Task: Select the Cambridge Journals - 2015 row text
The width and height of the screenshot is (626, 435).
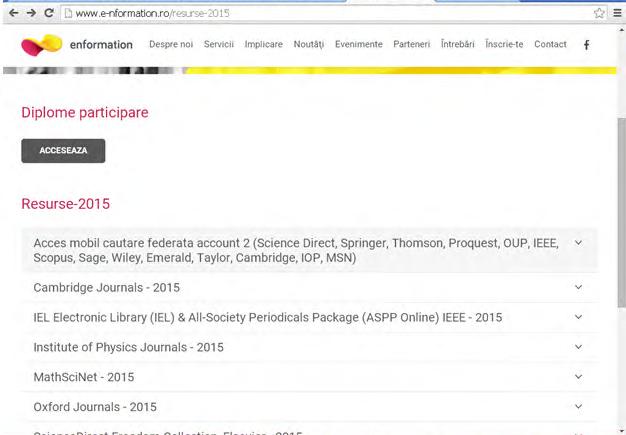Action: click(x=107, y=287)
